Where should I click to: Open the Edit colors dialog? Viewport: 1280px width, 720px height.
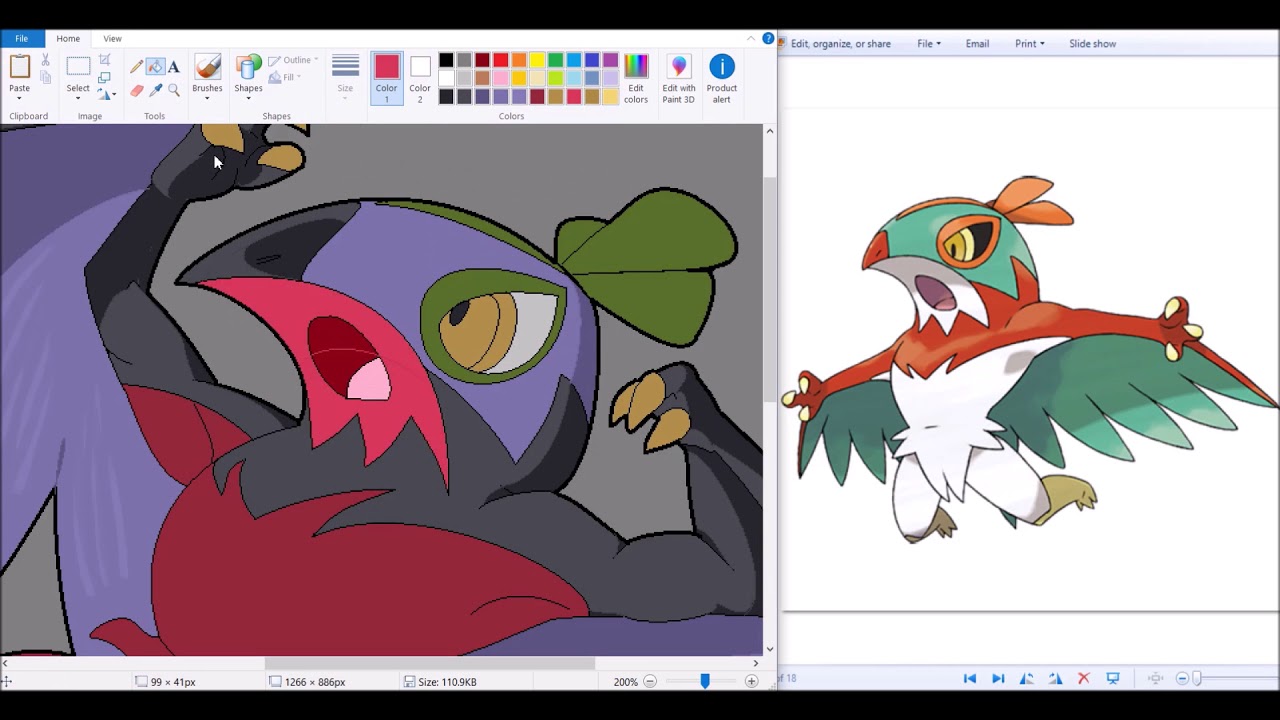click(x=636, y=78)
